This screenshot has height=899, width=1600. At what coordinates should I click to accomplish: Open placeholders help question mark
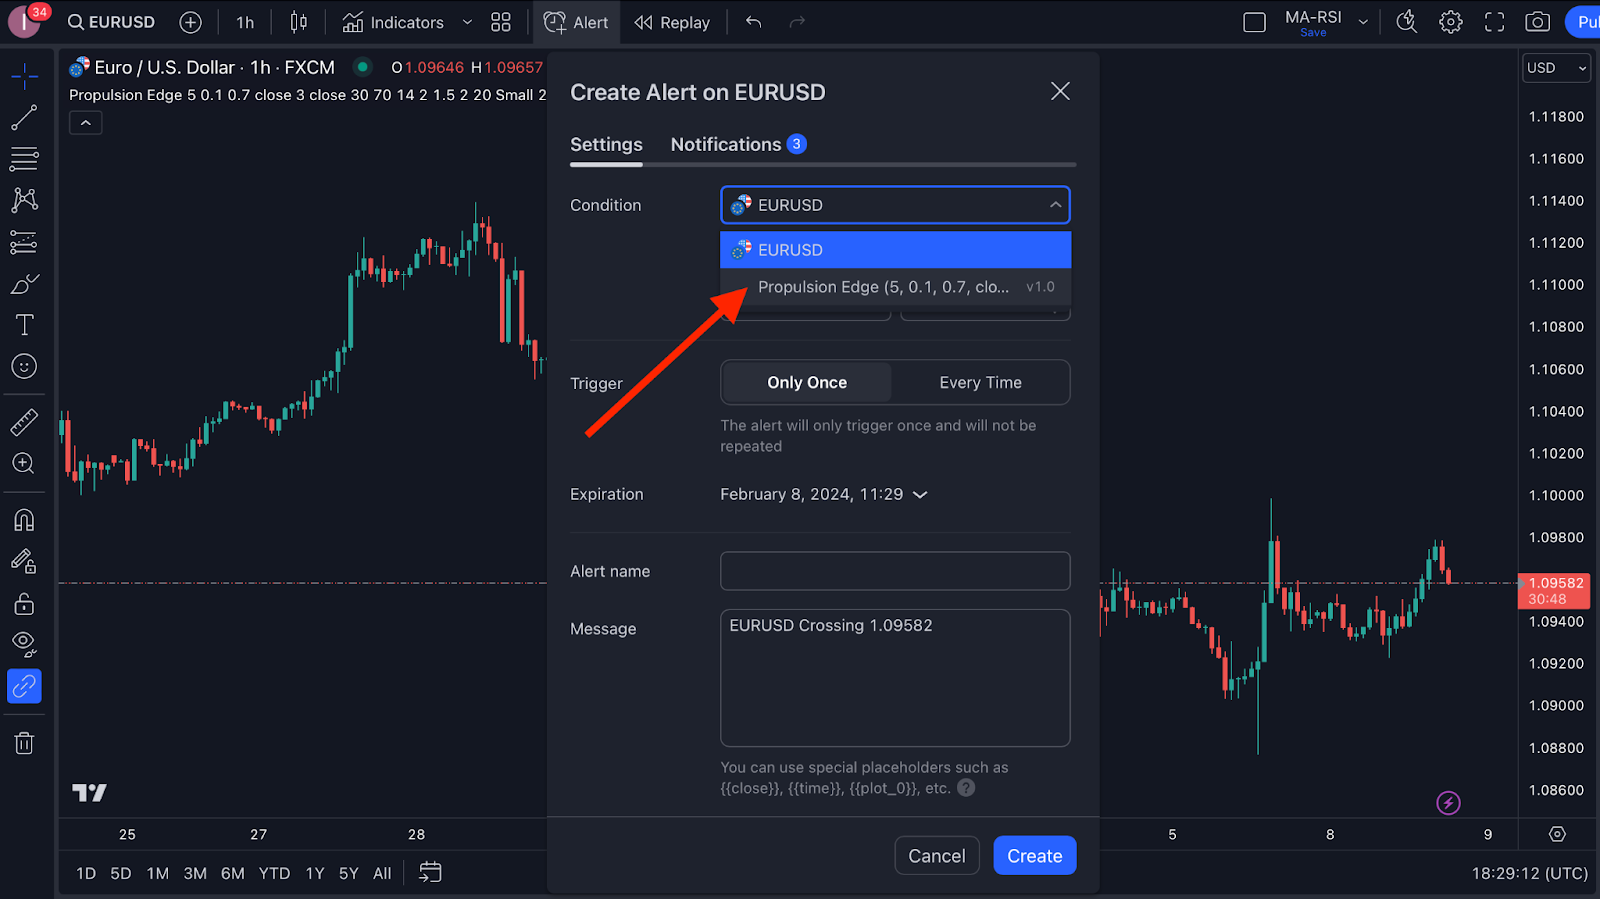(966, 788)
